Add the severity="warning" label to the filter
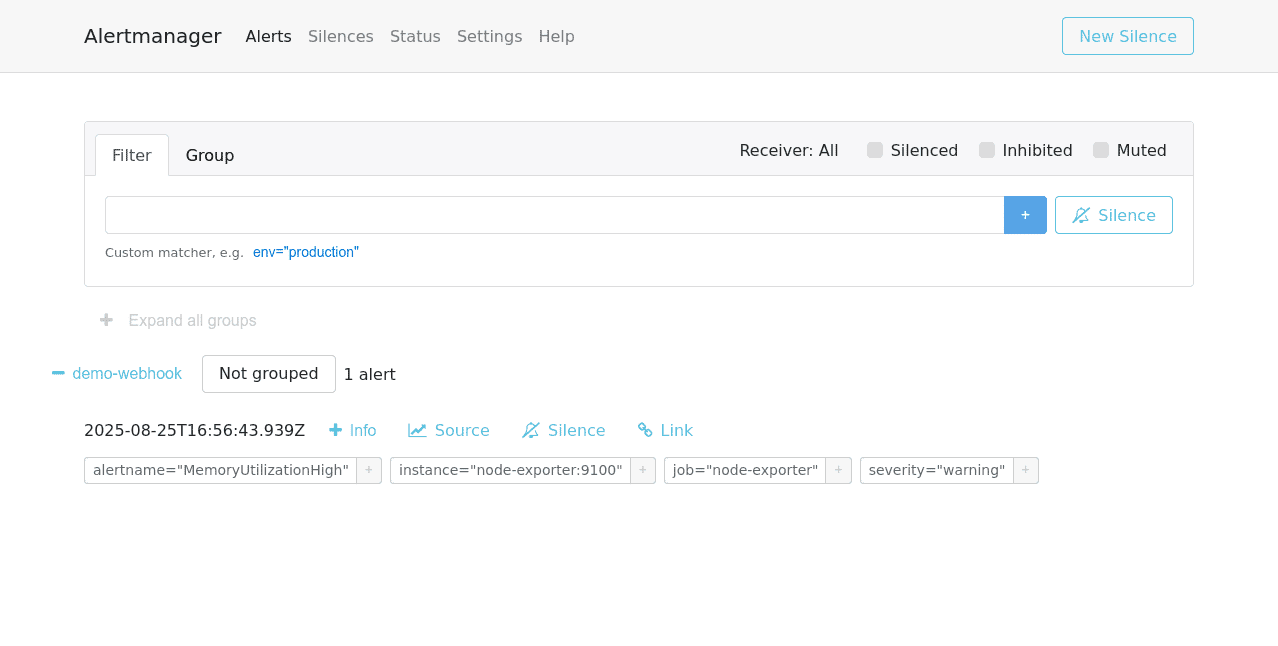 1025,469
